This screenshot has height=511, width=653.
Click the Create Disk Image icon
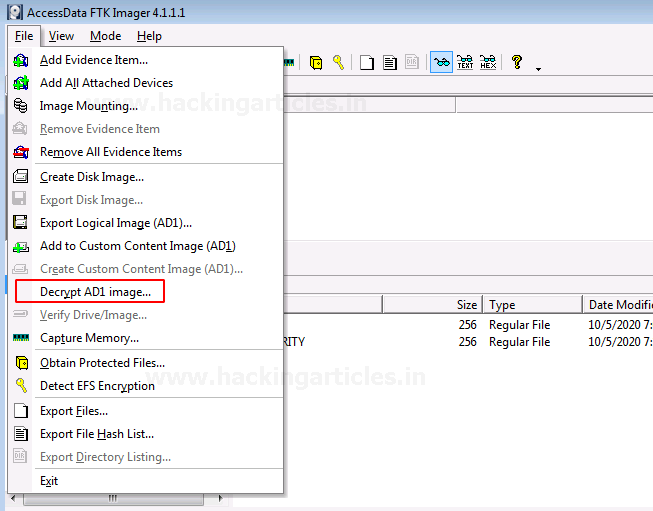point(20,177)
